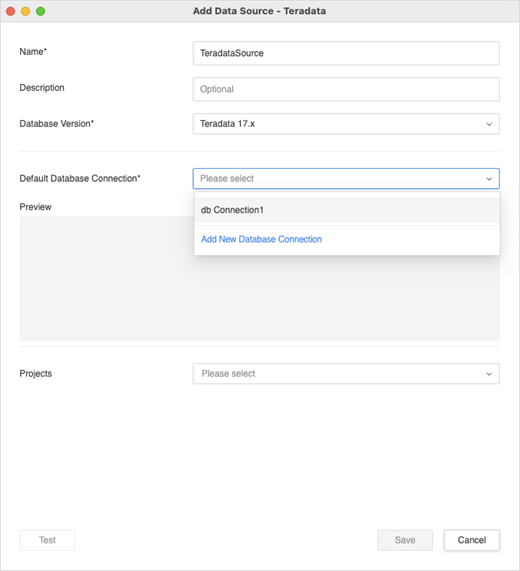Collapse the Default Database Connection dropdown field
520x571 pixels.
coord(346,178)
